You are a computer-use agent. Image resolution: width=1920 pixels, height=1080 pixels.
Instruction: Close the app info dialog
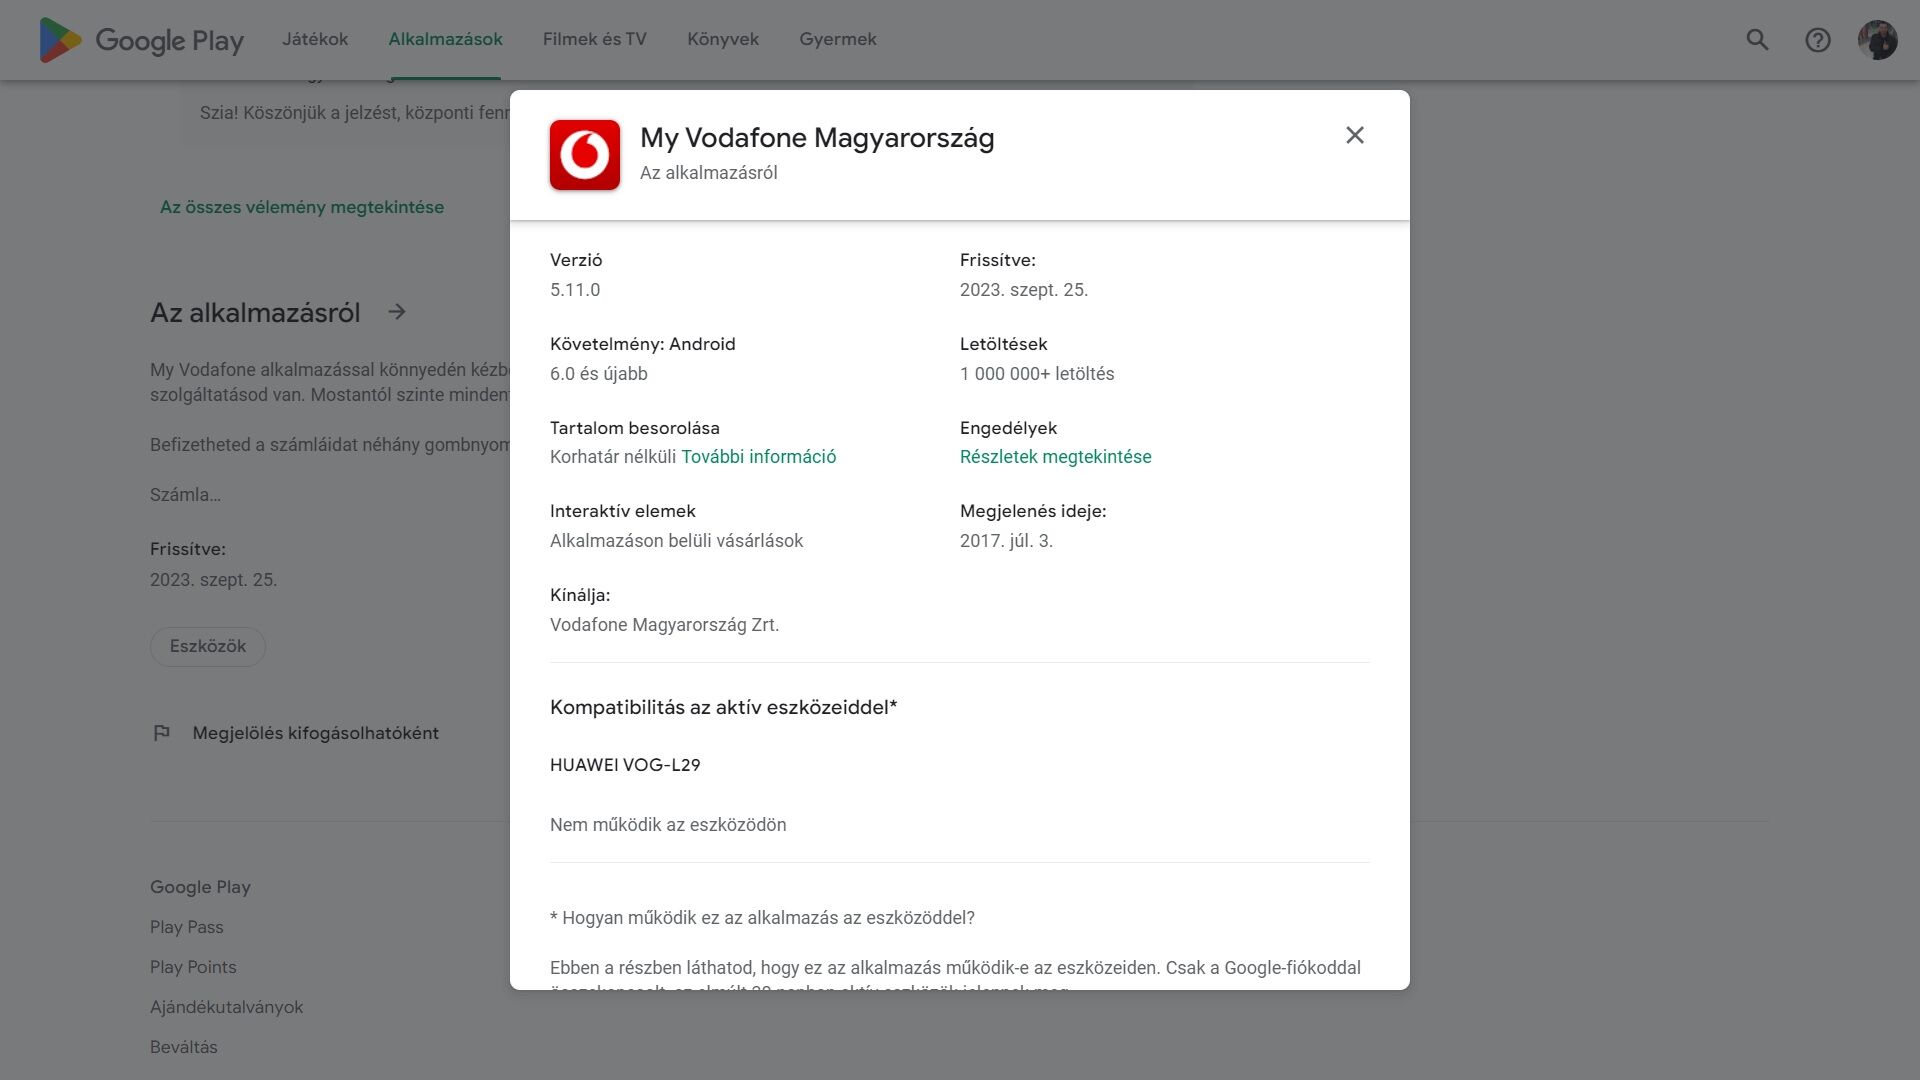1355,135
